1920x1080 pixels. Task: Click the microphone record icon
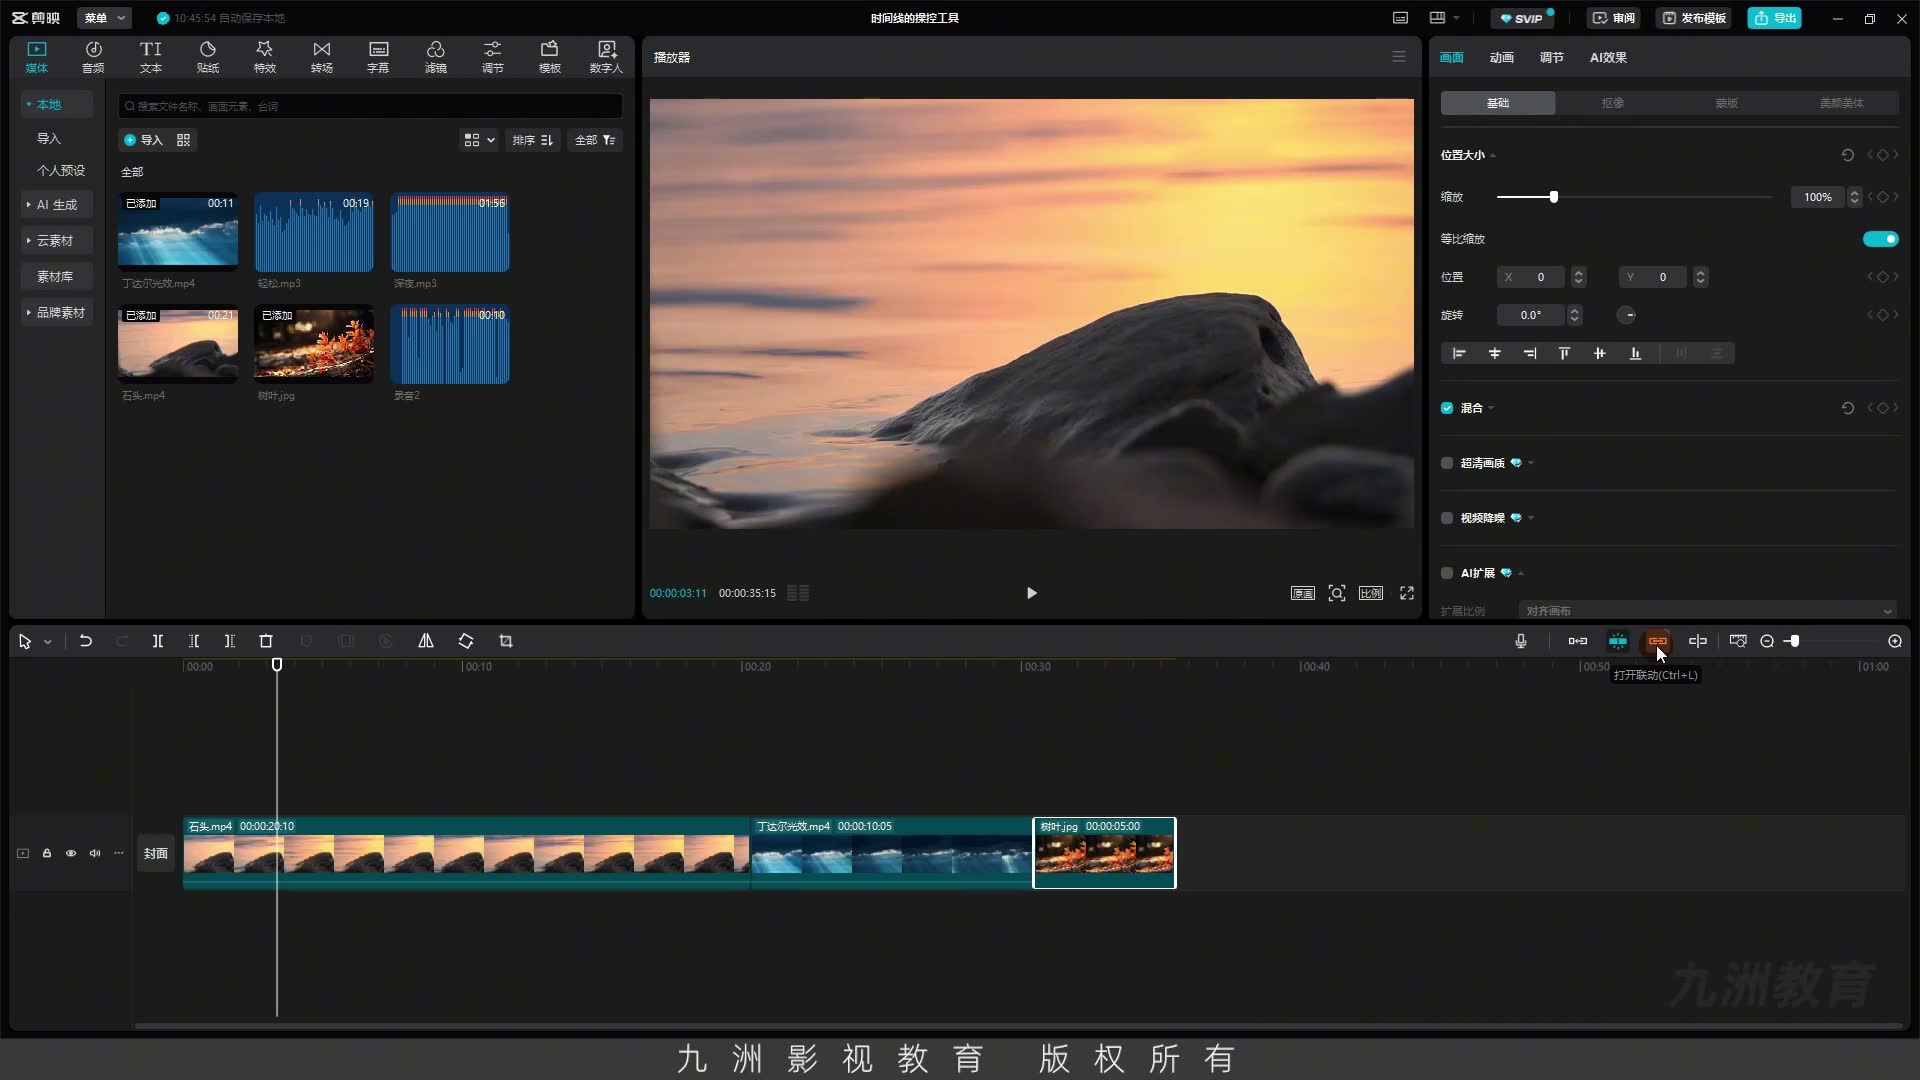tap(1521, 641)
